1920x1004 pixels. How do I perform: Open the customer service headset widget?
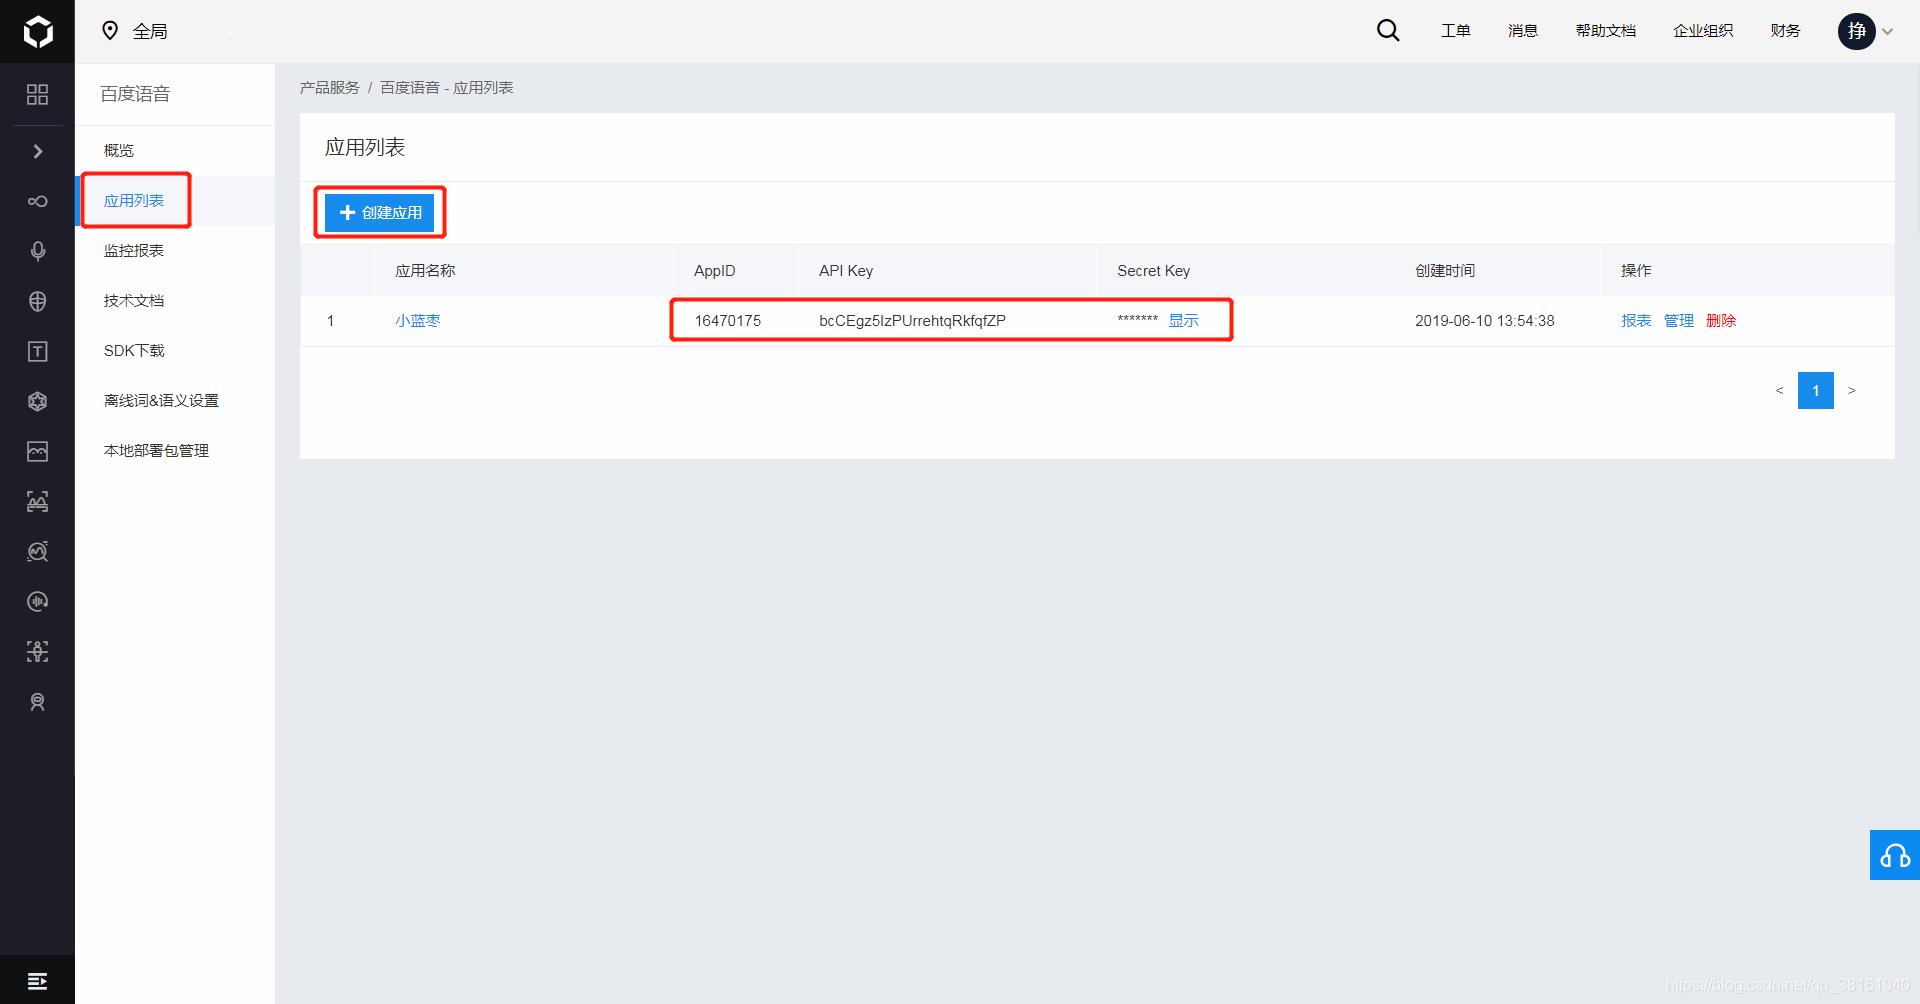click(x=1895, y=855)
